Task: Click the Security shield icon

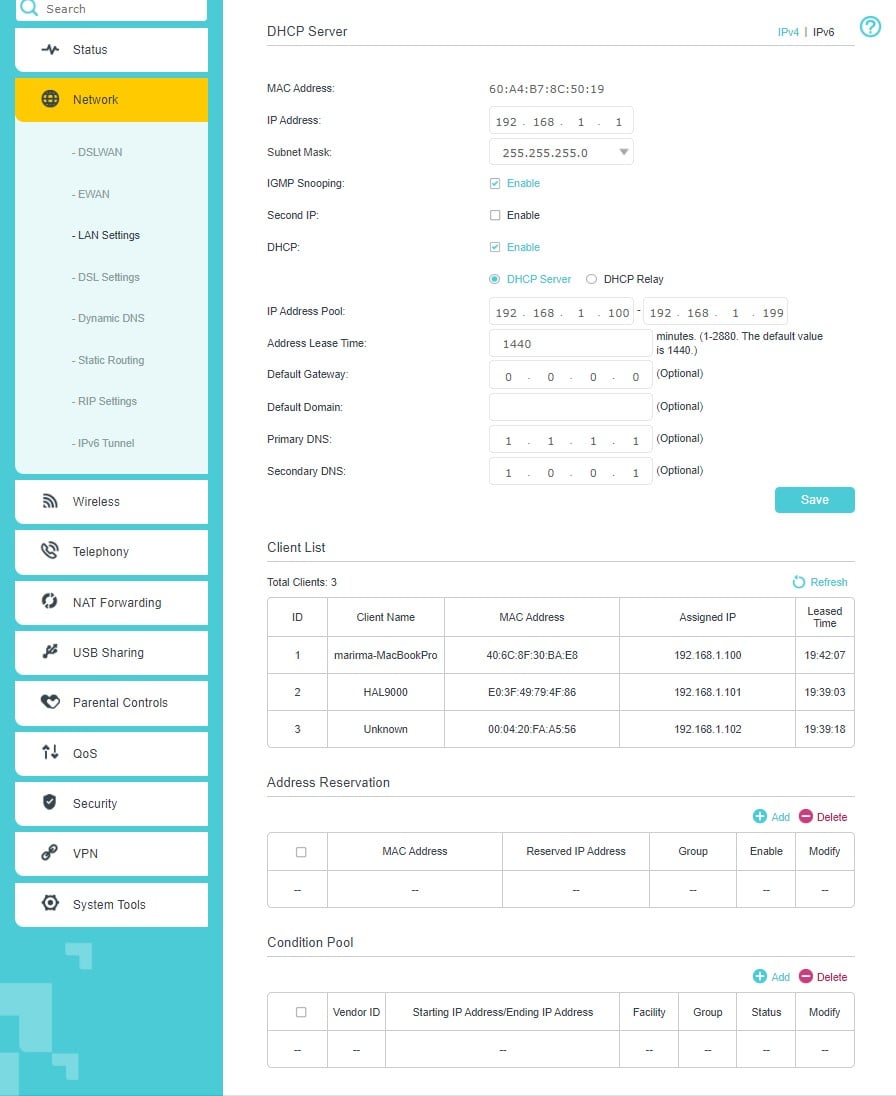Action: point(50,802)
